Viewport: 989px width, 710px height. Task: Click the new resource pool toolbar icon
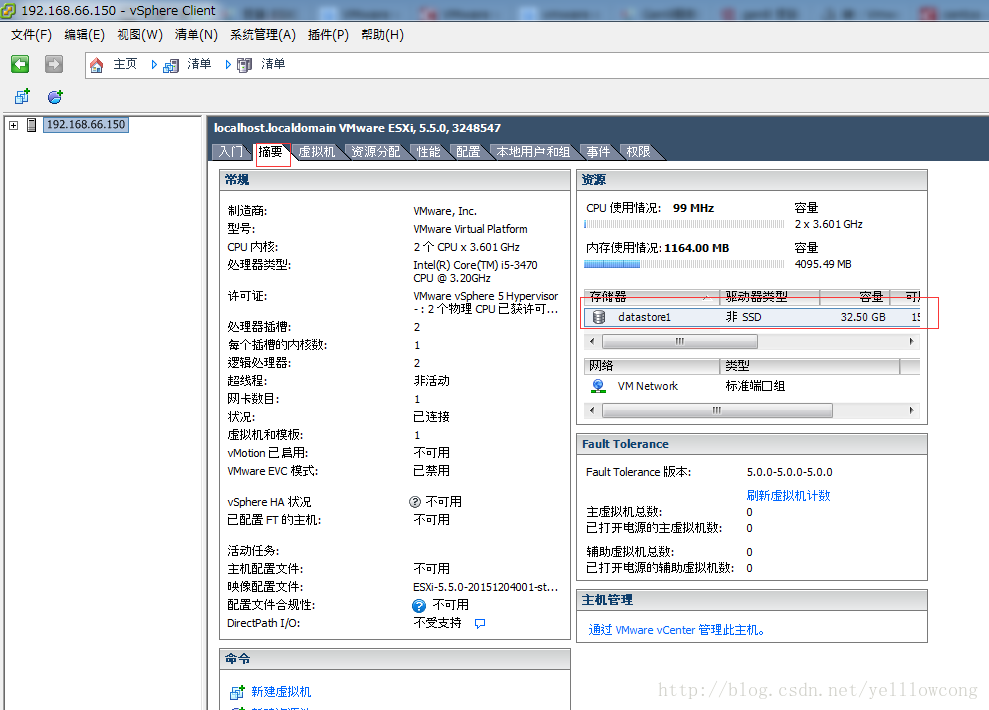56,96
